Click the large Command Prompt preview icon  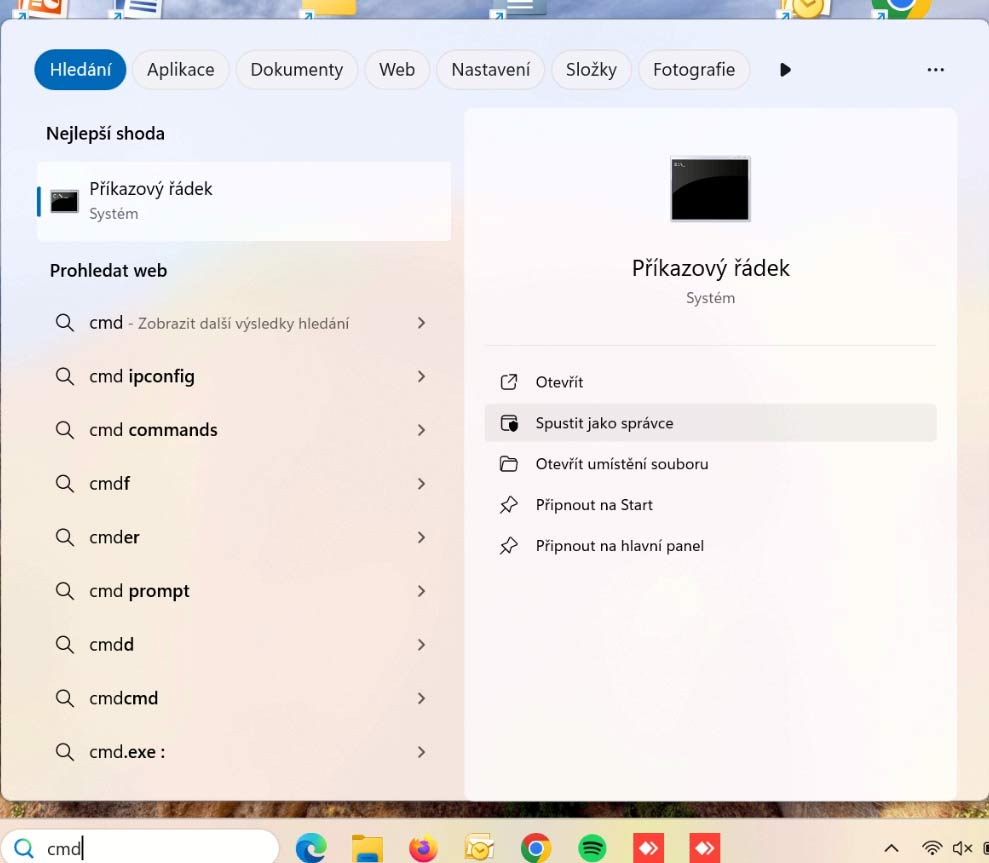[710, 189]
